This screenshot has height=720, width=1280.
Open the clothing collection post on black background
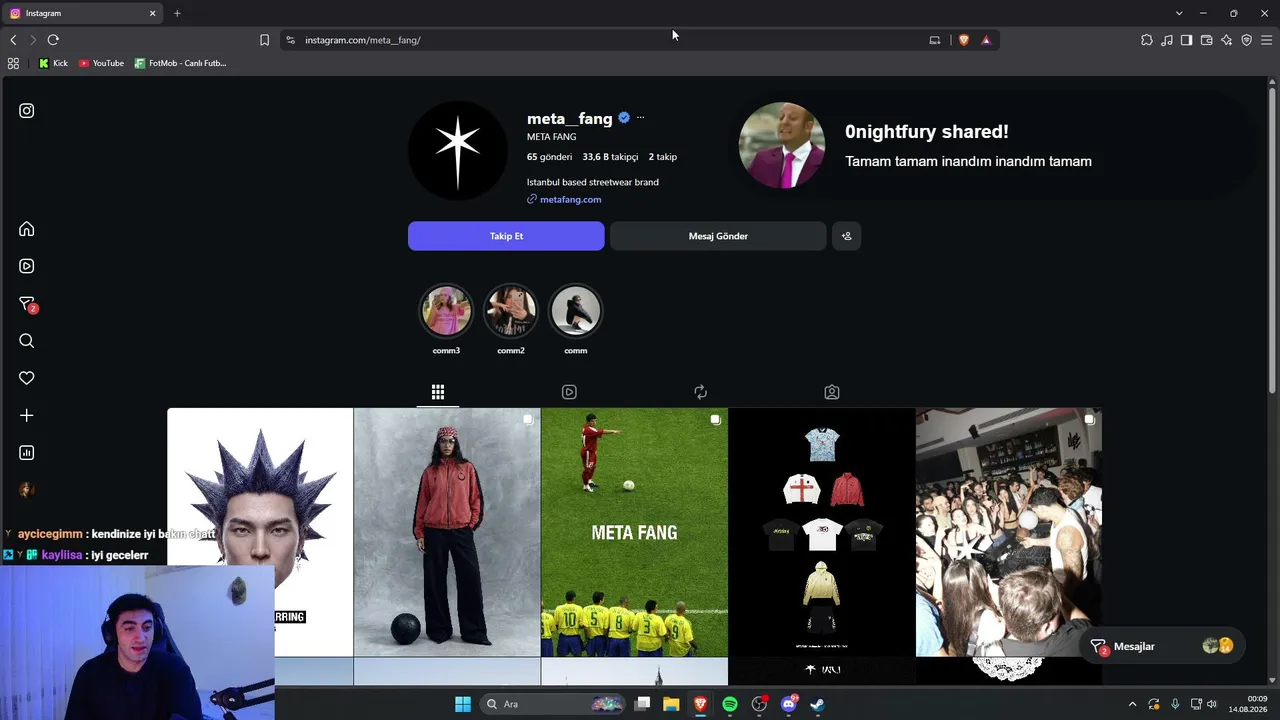click(821, 532)
